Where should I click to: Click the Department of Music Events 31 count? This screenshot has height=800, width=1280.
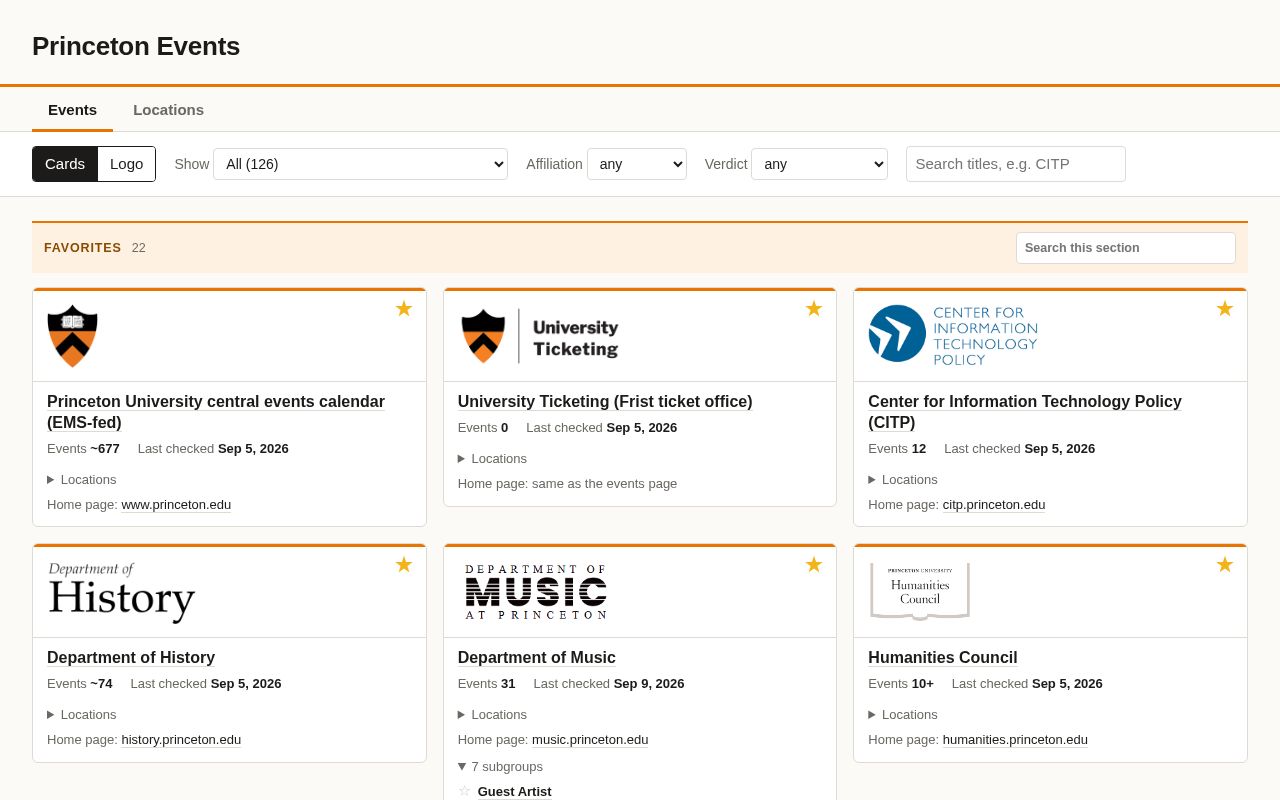tap(487, 684)
